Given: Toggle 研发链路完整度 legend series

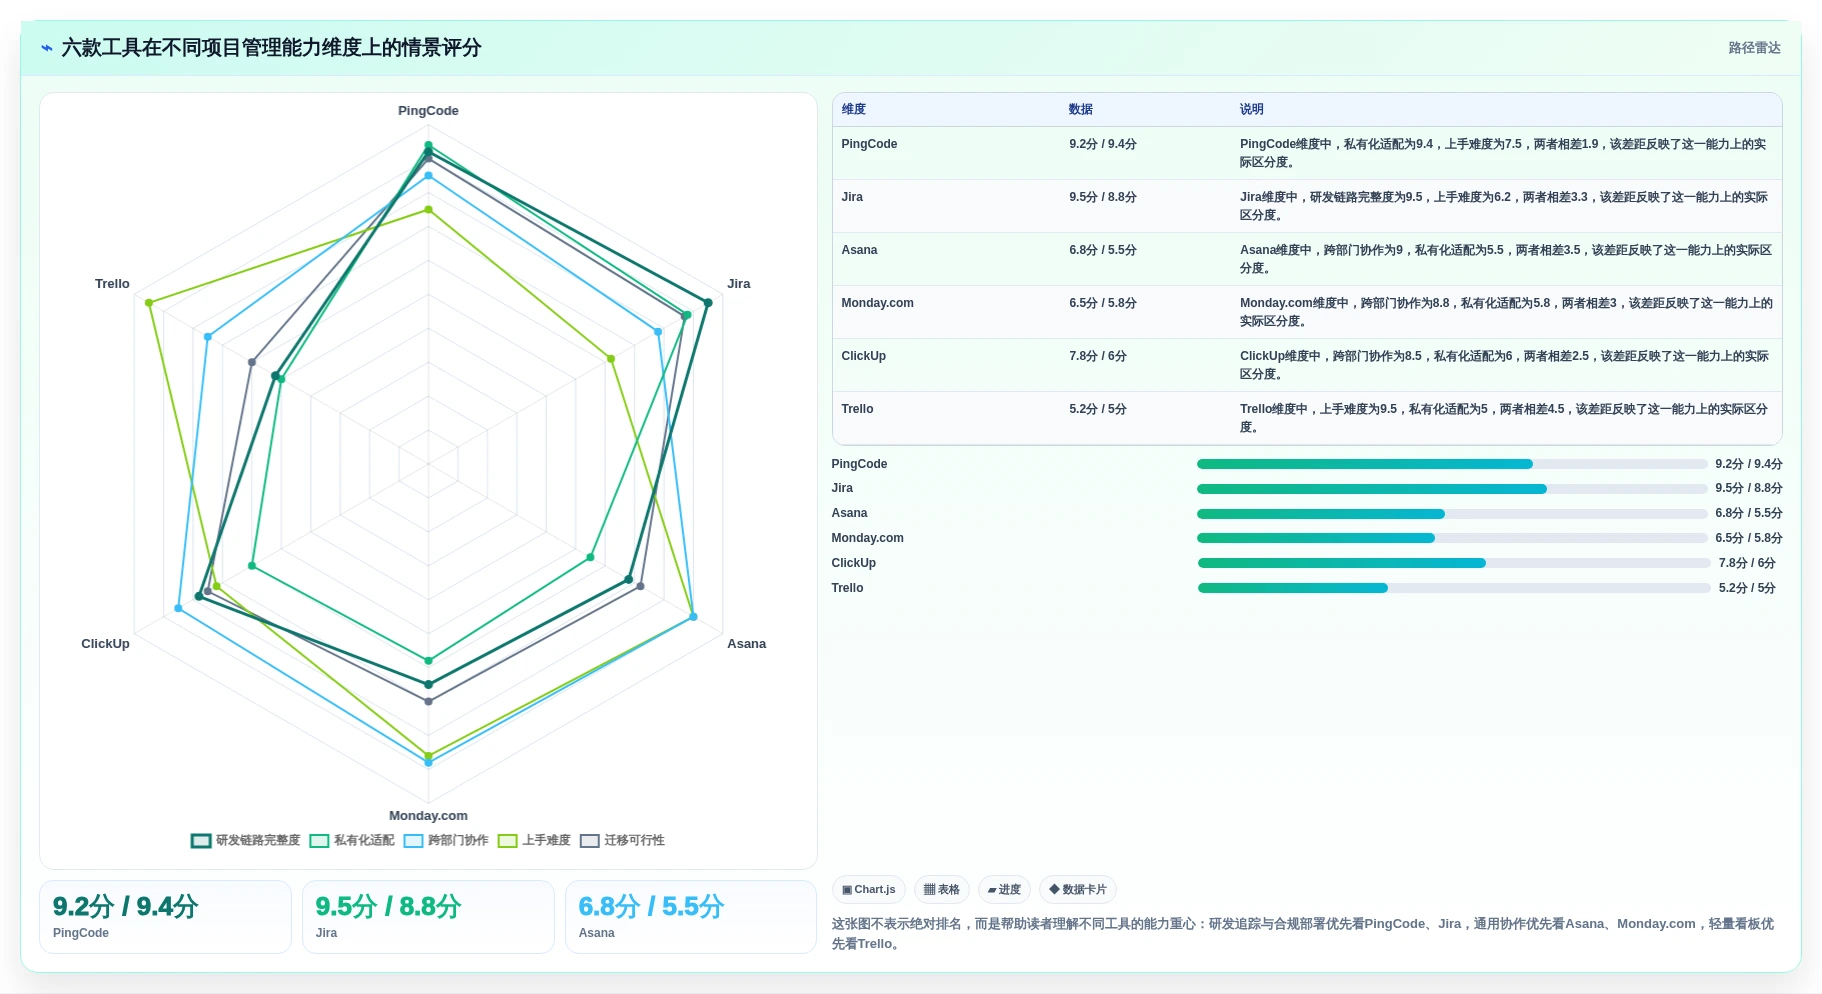Looking at the screenshot, I should (x=246, y=840).
